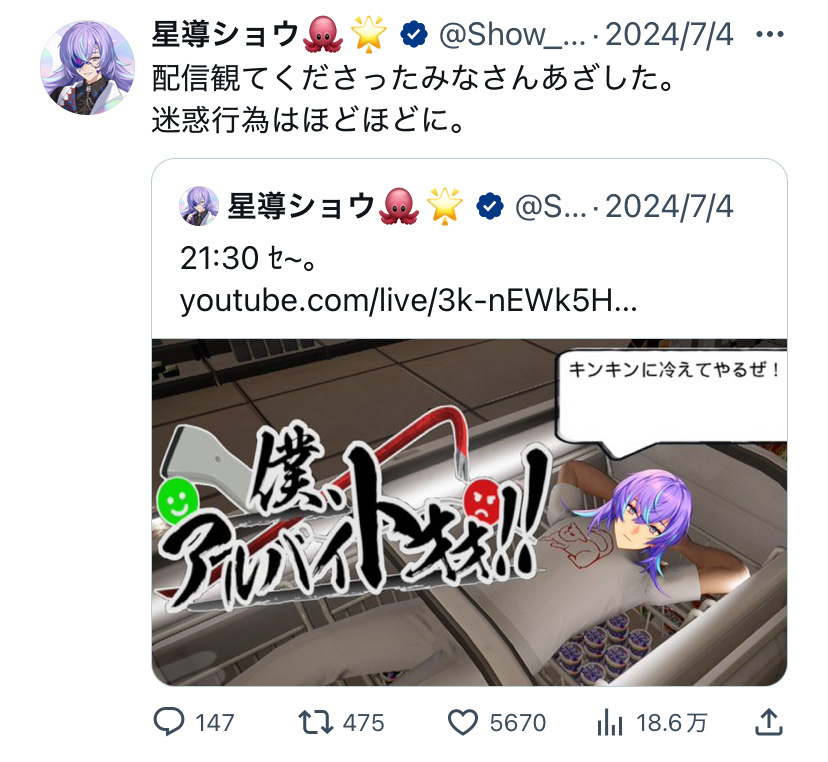
Task: Open the reply icon with 147 comments
Action: [x=169, y=722]
